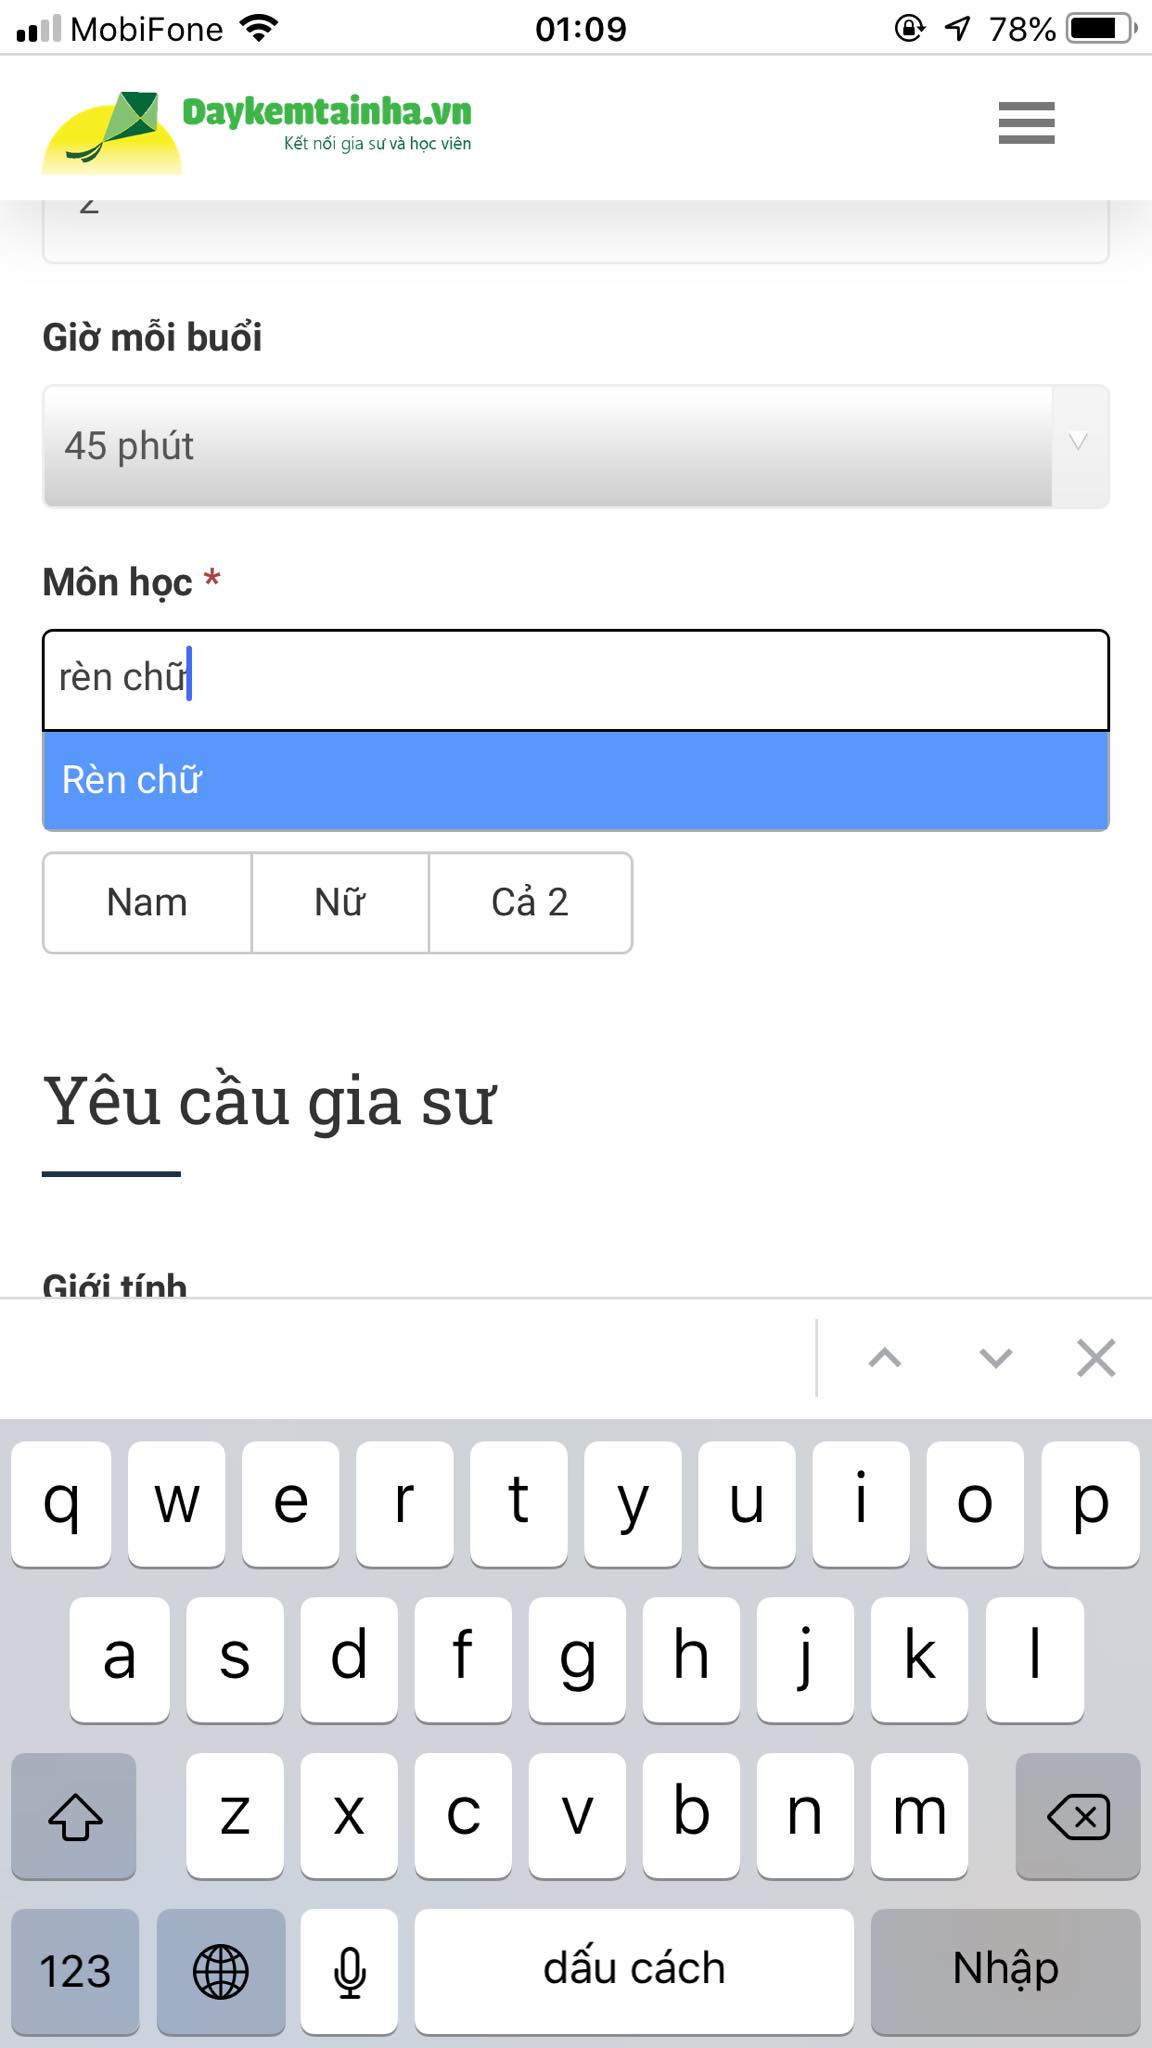The height and width of the screenshot is (2048, 1152).
Task: Go to previous field with up chevron
Action: coord(885,1358)
